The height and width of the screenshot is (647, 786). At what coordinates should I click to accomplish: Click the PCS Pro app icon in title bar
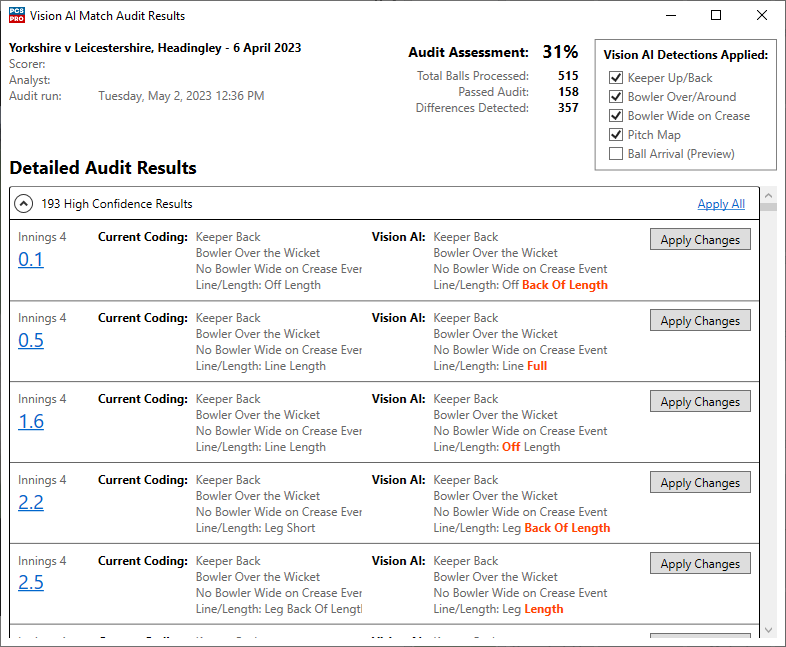[x=16, y=16]
